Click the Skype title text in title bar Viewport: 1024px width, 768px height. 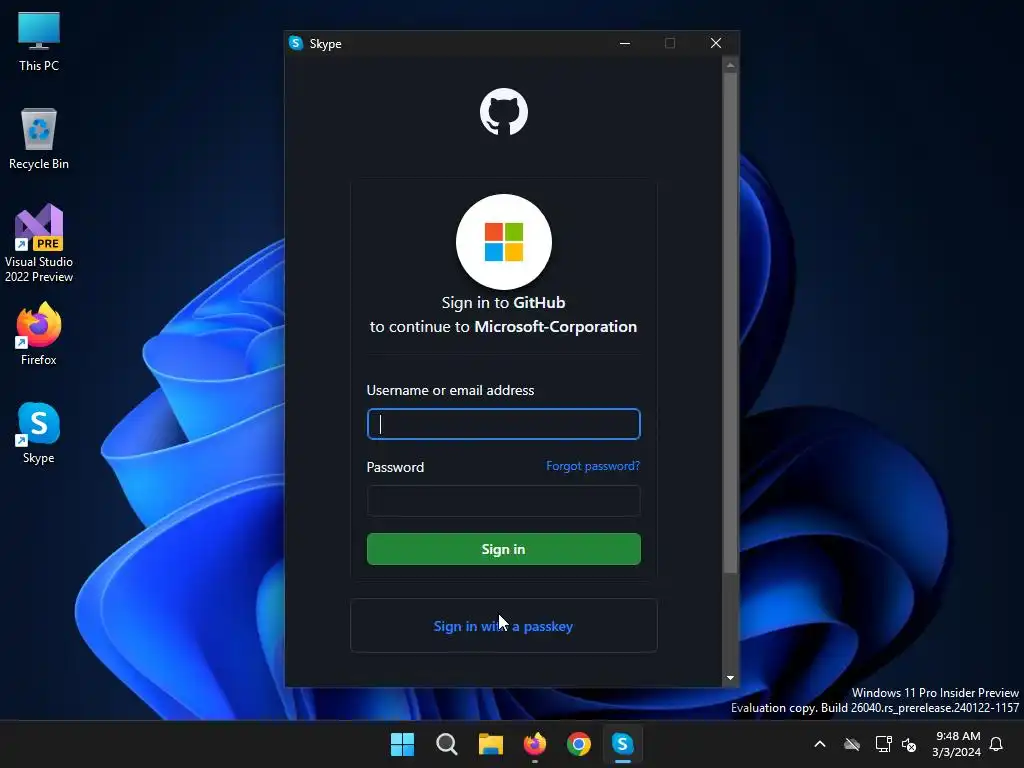(325, 44)
